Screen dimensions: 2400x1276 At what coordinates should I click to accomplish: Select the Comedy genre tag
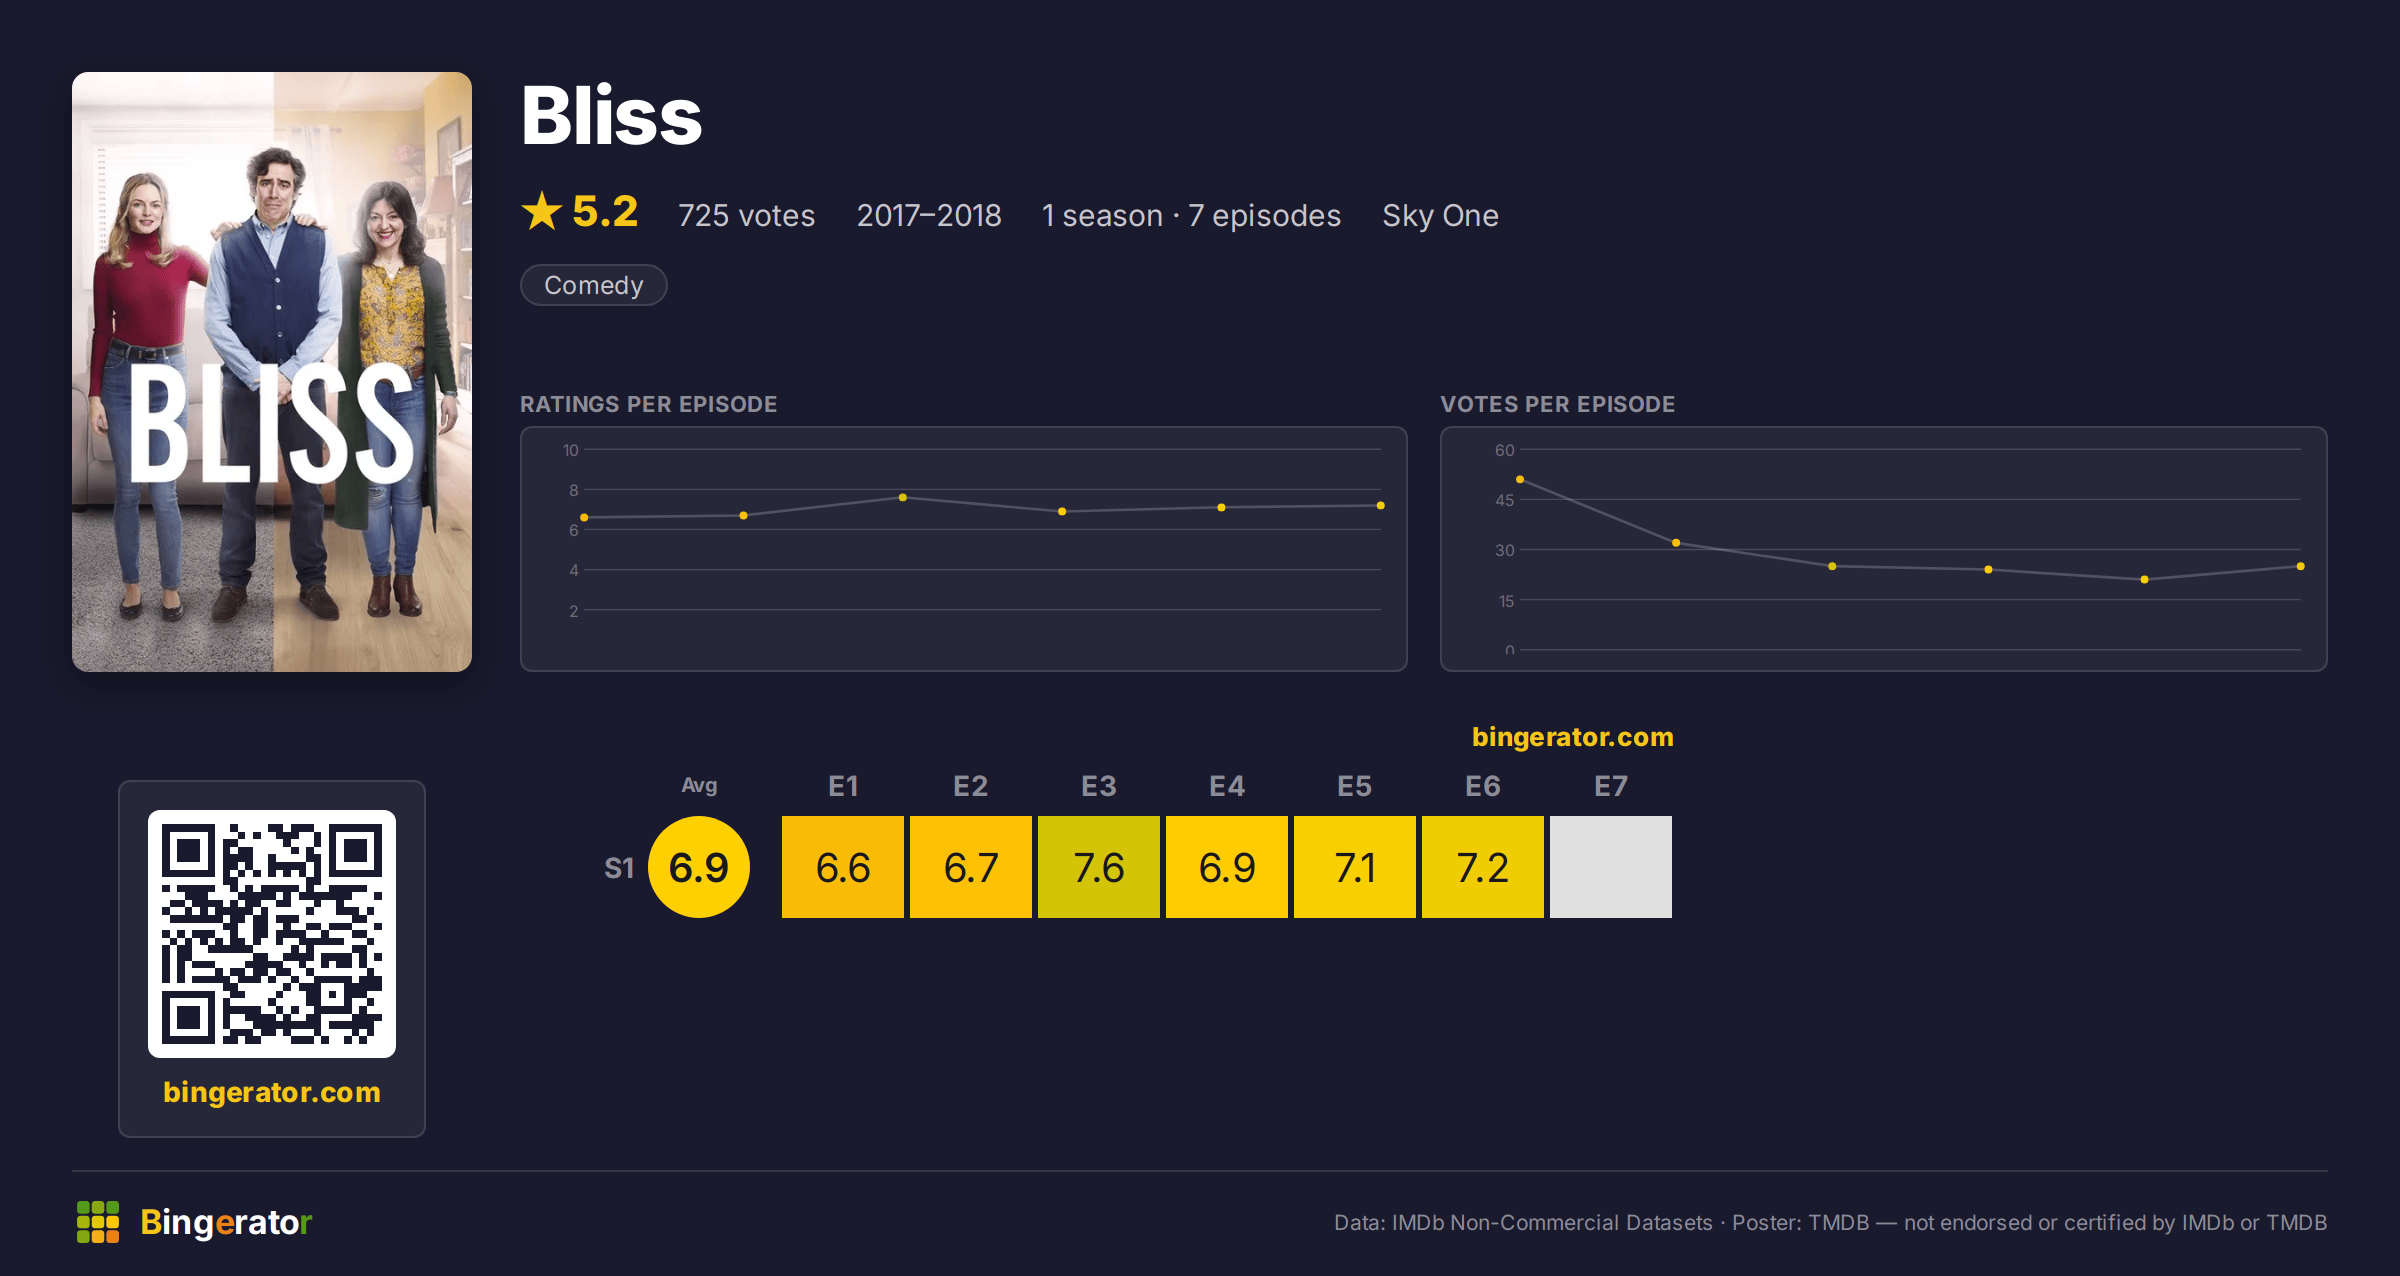(594, 285)
